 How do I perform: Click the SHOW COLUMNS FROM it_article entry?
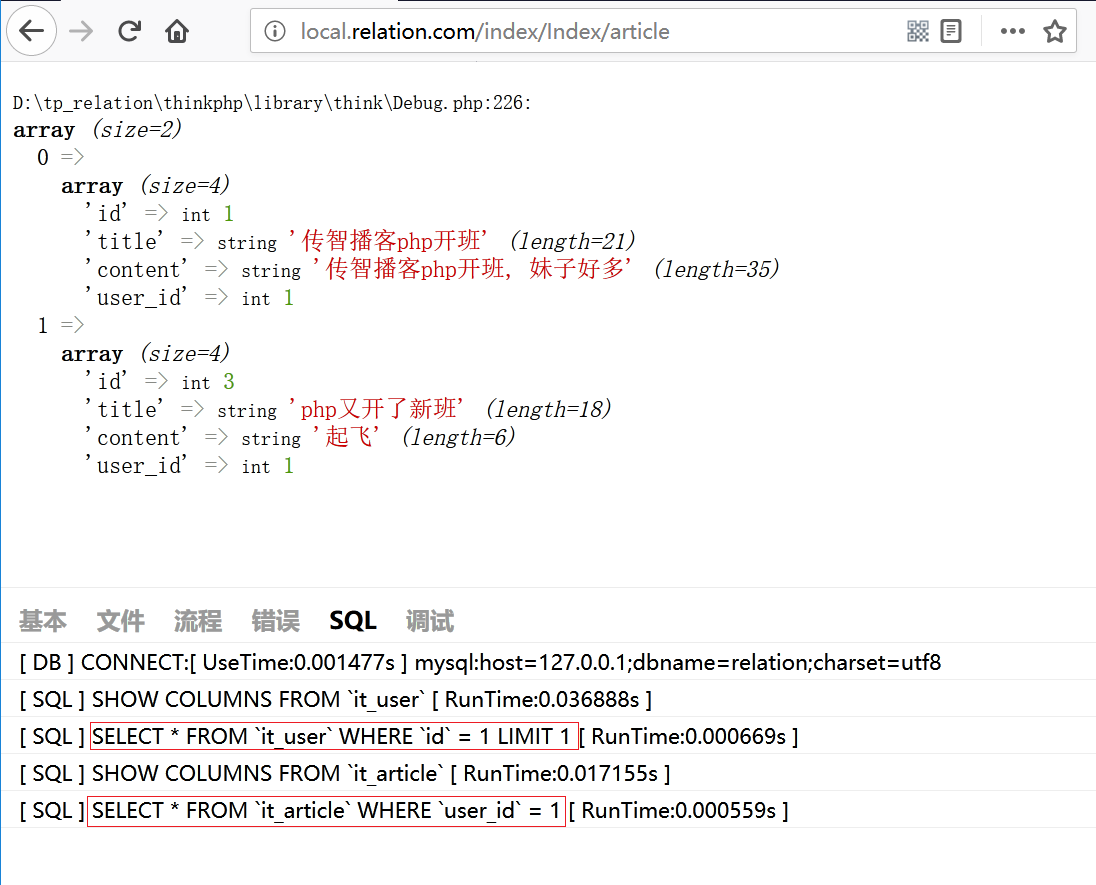point(345,774)
